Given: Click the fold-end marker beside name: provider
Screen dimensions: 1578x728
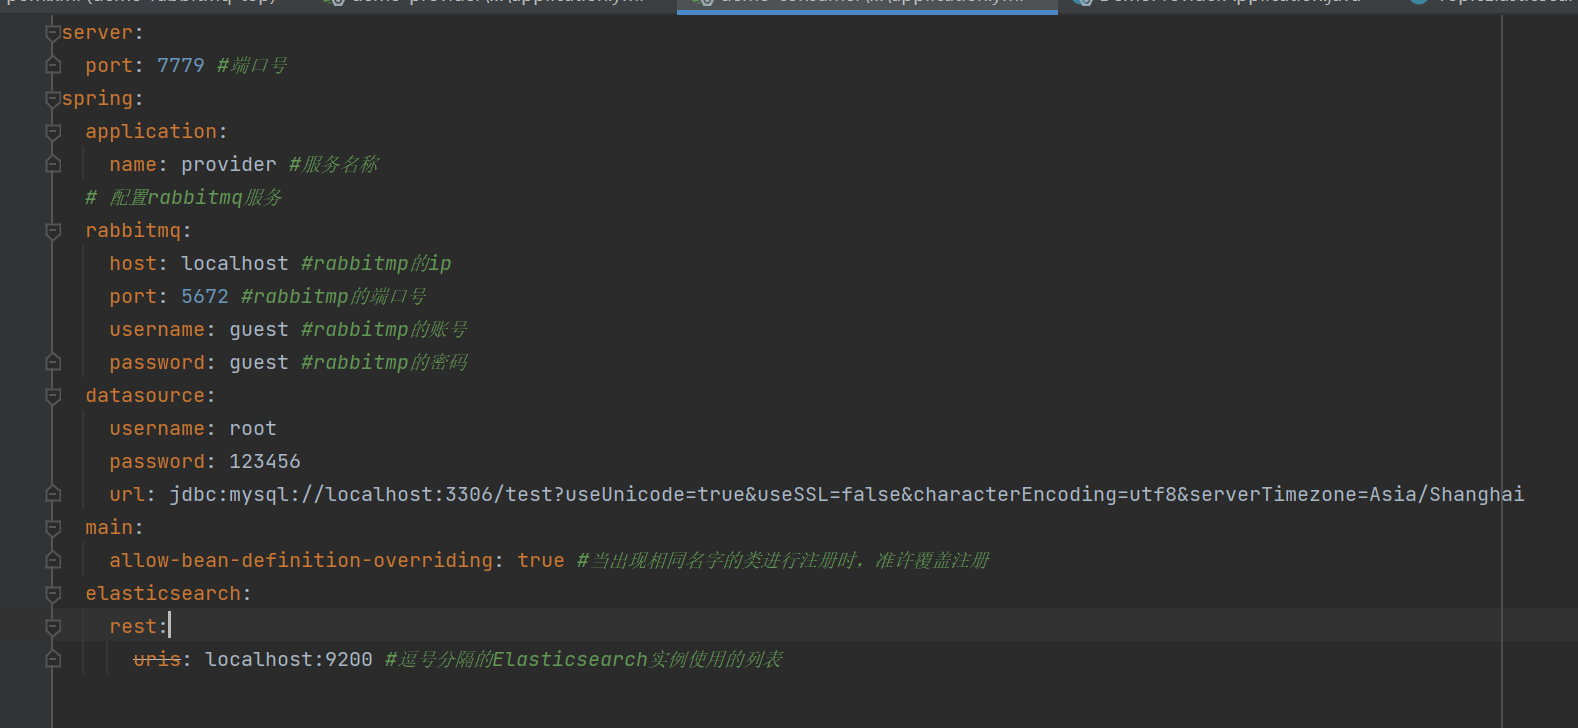Looking at the screenshot, I should [x=53, y=165].
